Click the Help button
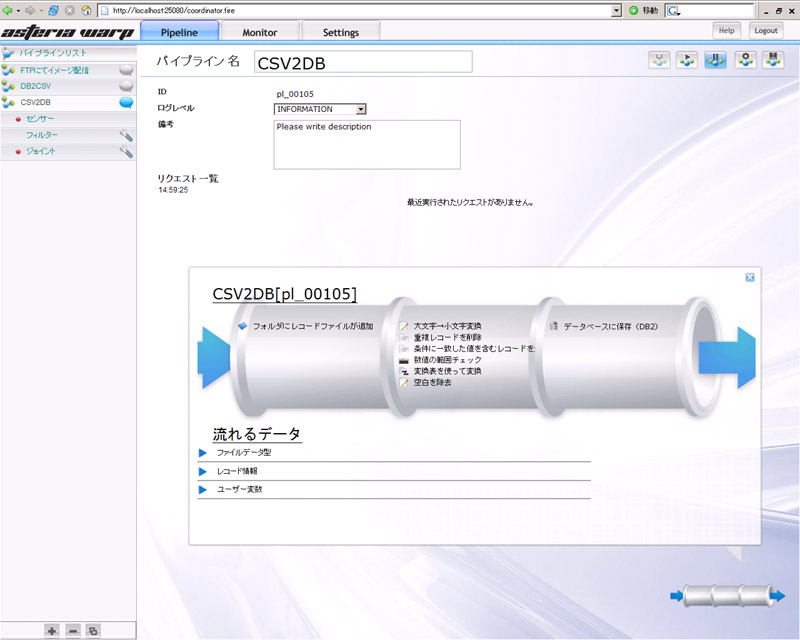This screenshot has width=800, height=640. tap(726, 31)
